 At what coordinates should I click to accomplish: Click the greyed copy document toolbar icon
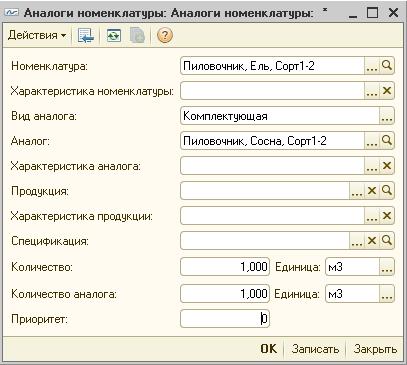(x=137, y=35)
